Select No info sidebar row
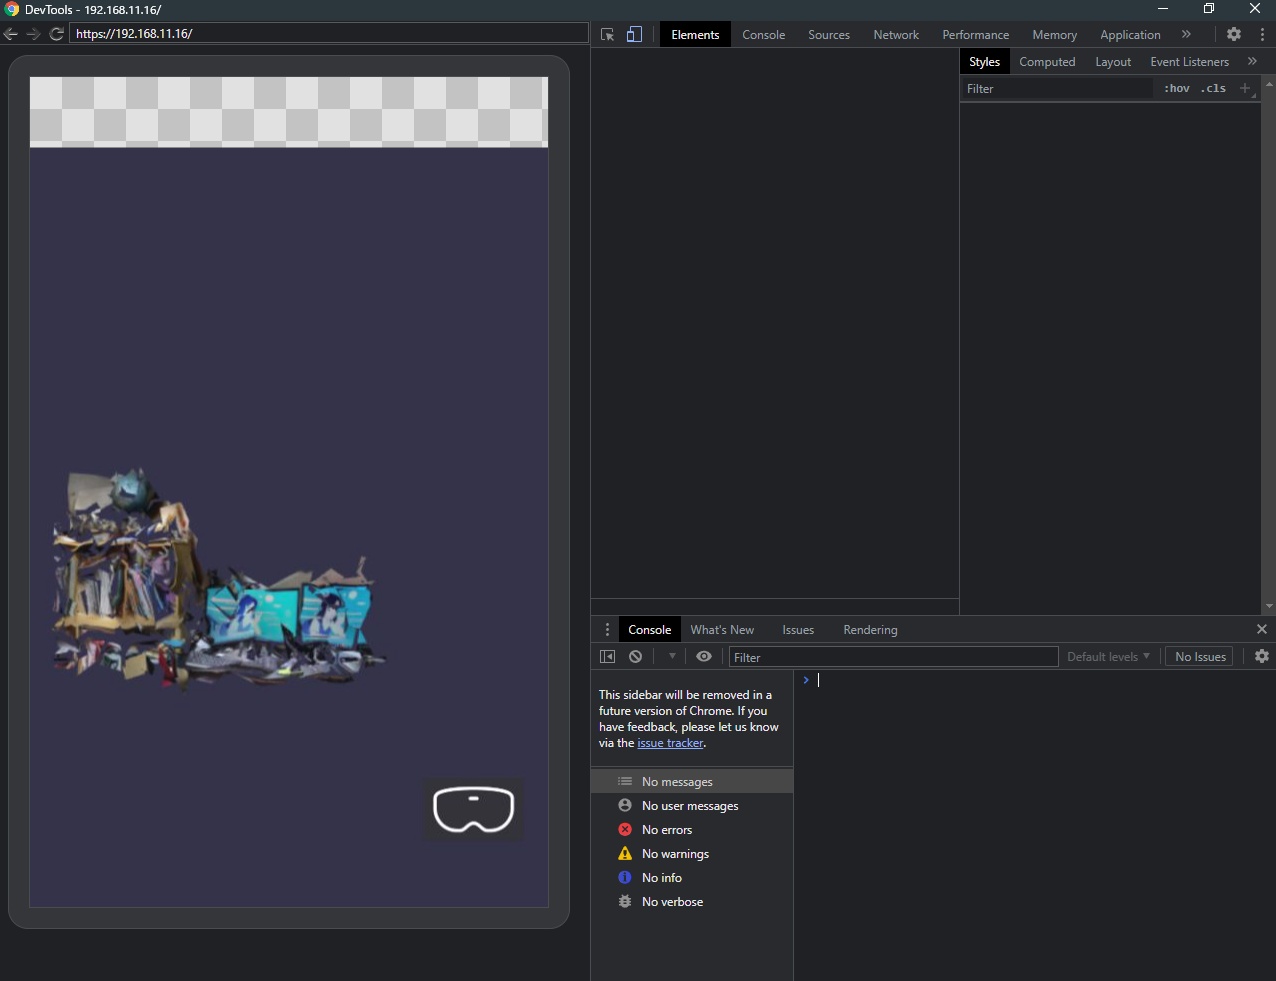Viewport: 1276px width, 981px height. [692, 877]
